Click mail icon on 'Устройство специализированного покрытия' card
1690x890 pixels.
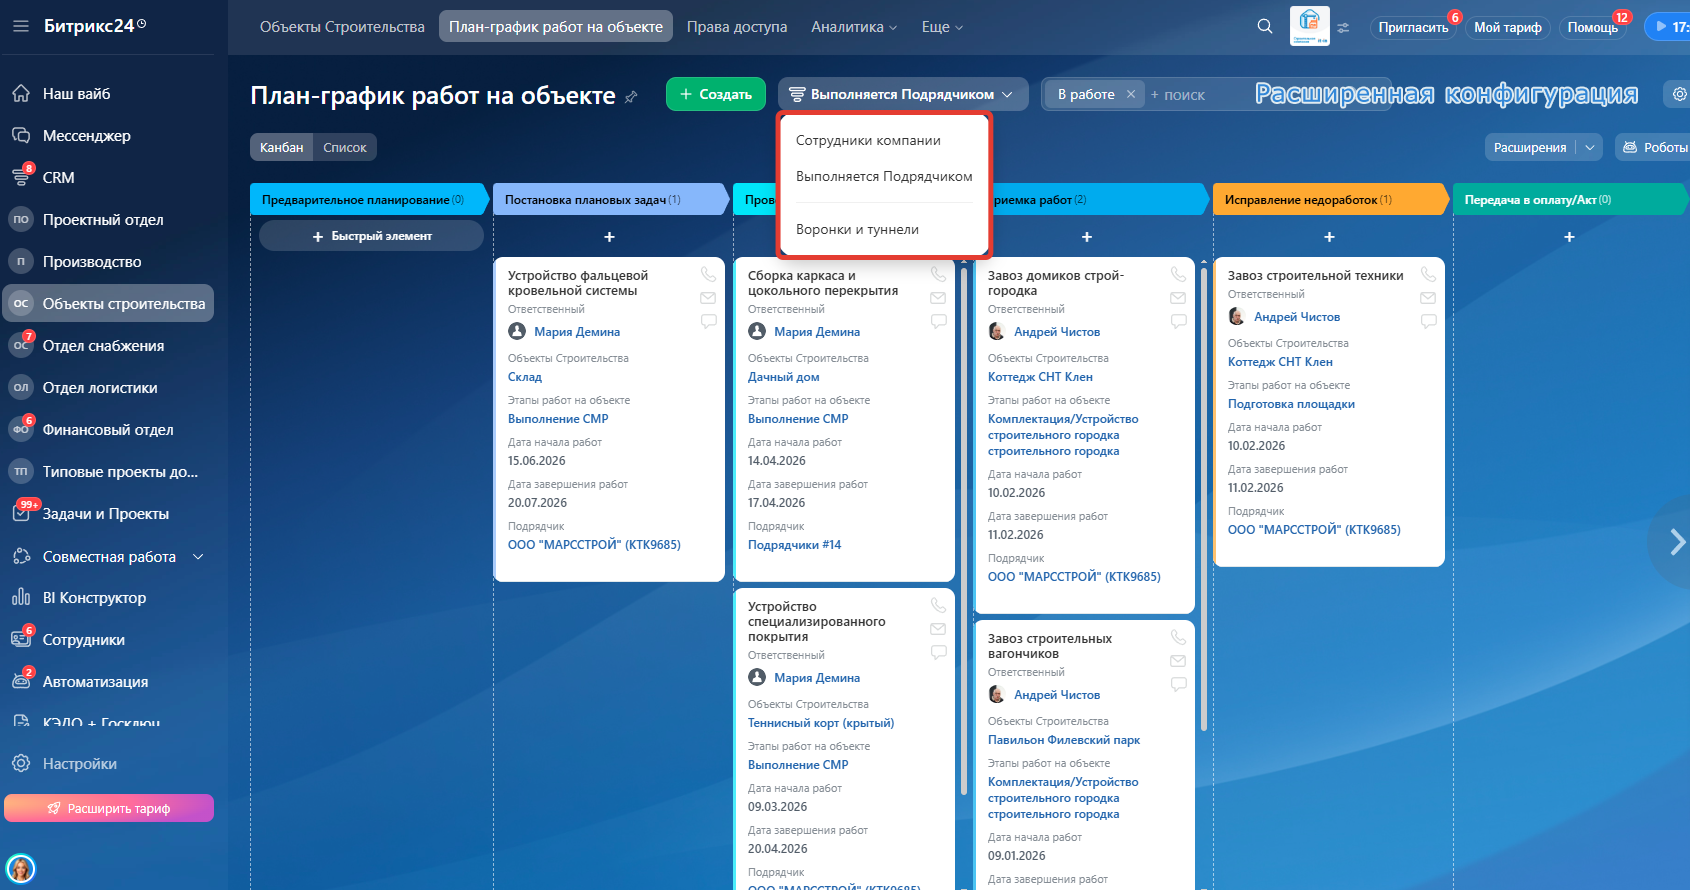(x=938, y=629)
